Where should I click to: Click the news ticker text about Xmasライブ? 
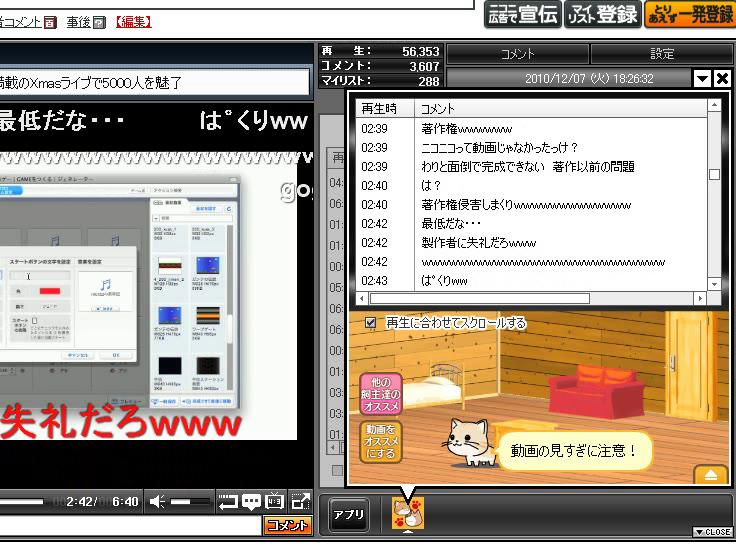coord(91,83)
